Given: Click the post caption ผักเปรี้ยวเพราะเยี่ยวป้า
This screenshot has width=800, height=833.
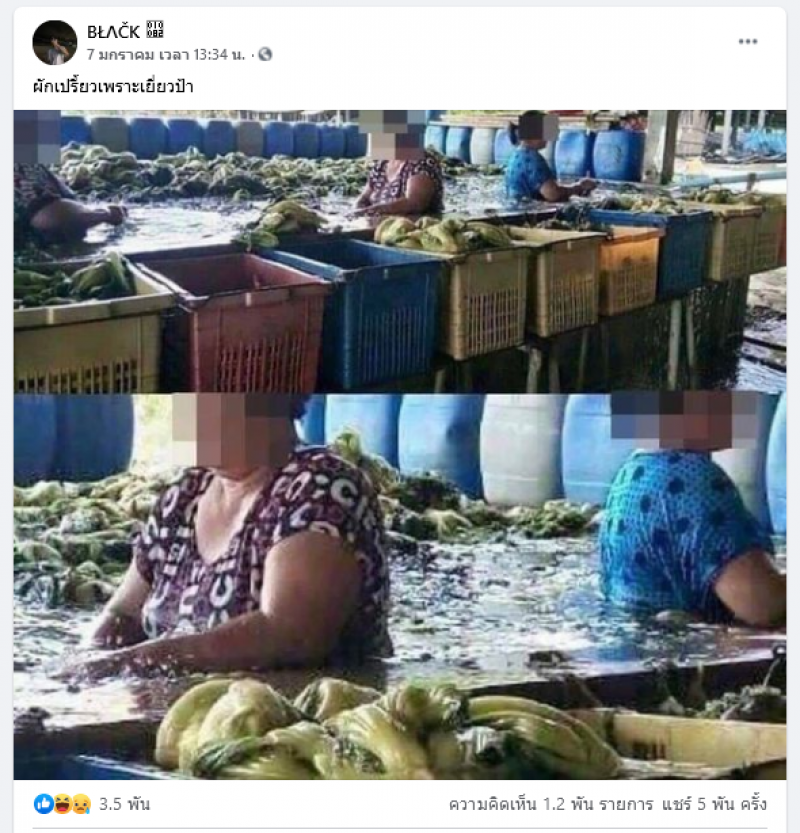Looking at the screenshot, I should 113,86.
